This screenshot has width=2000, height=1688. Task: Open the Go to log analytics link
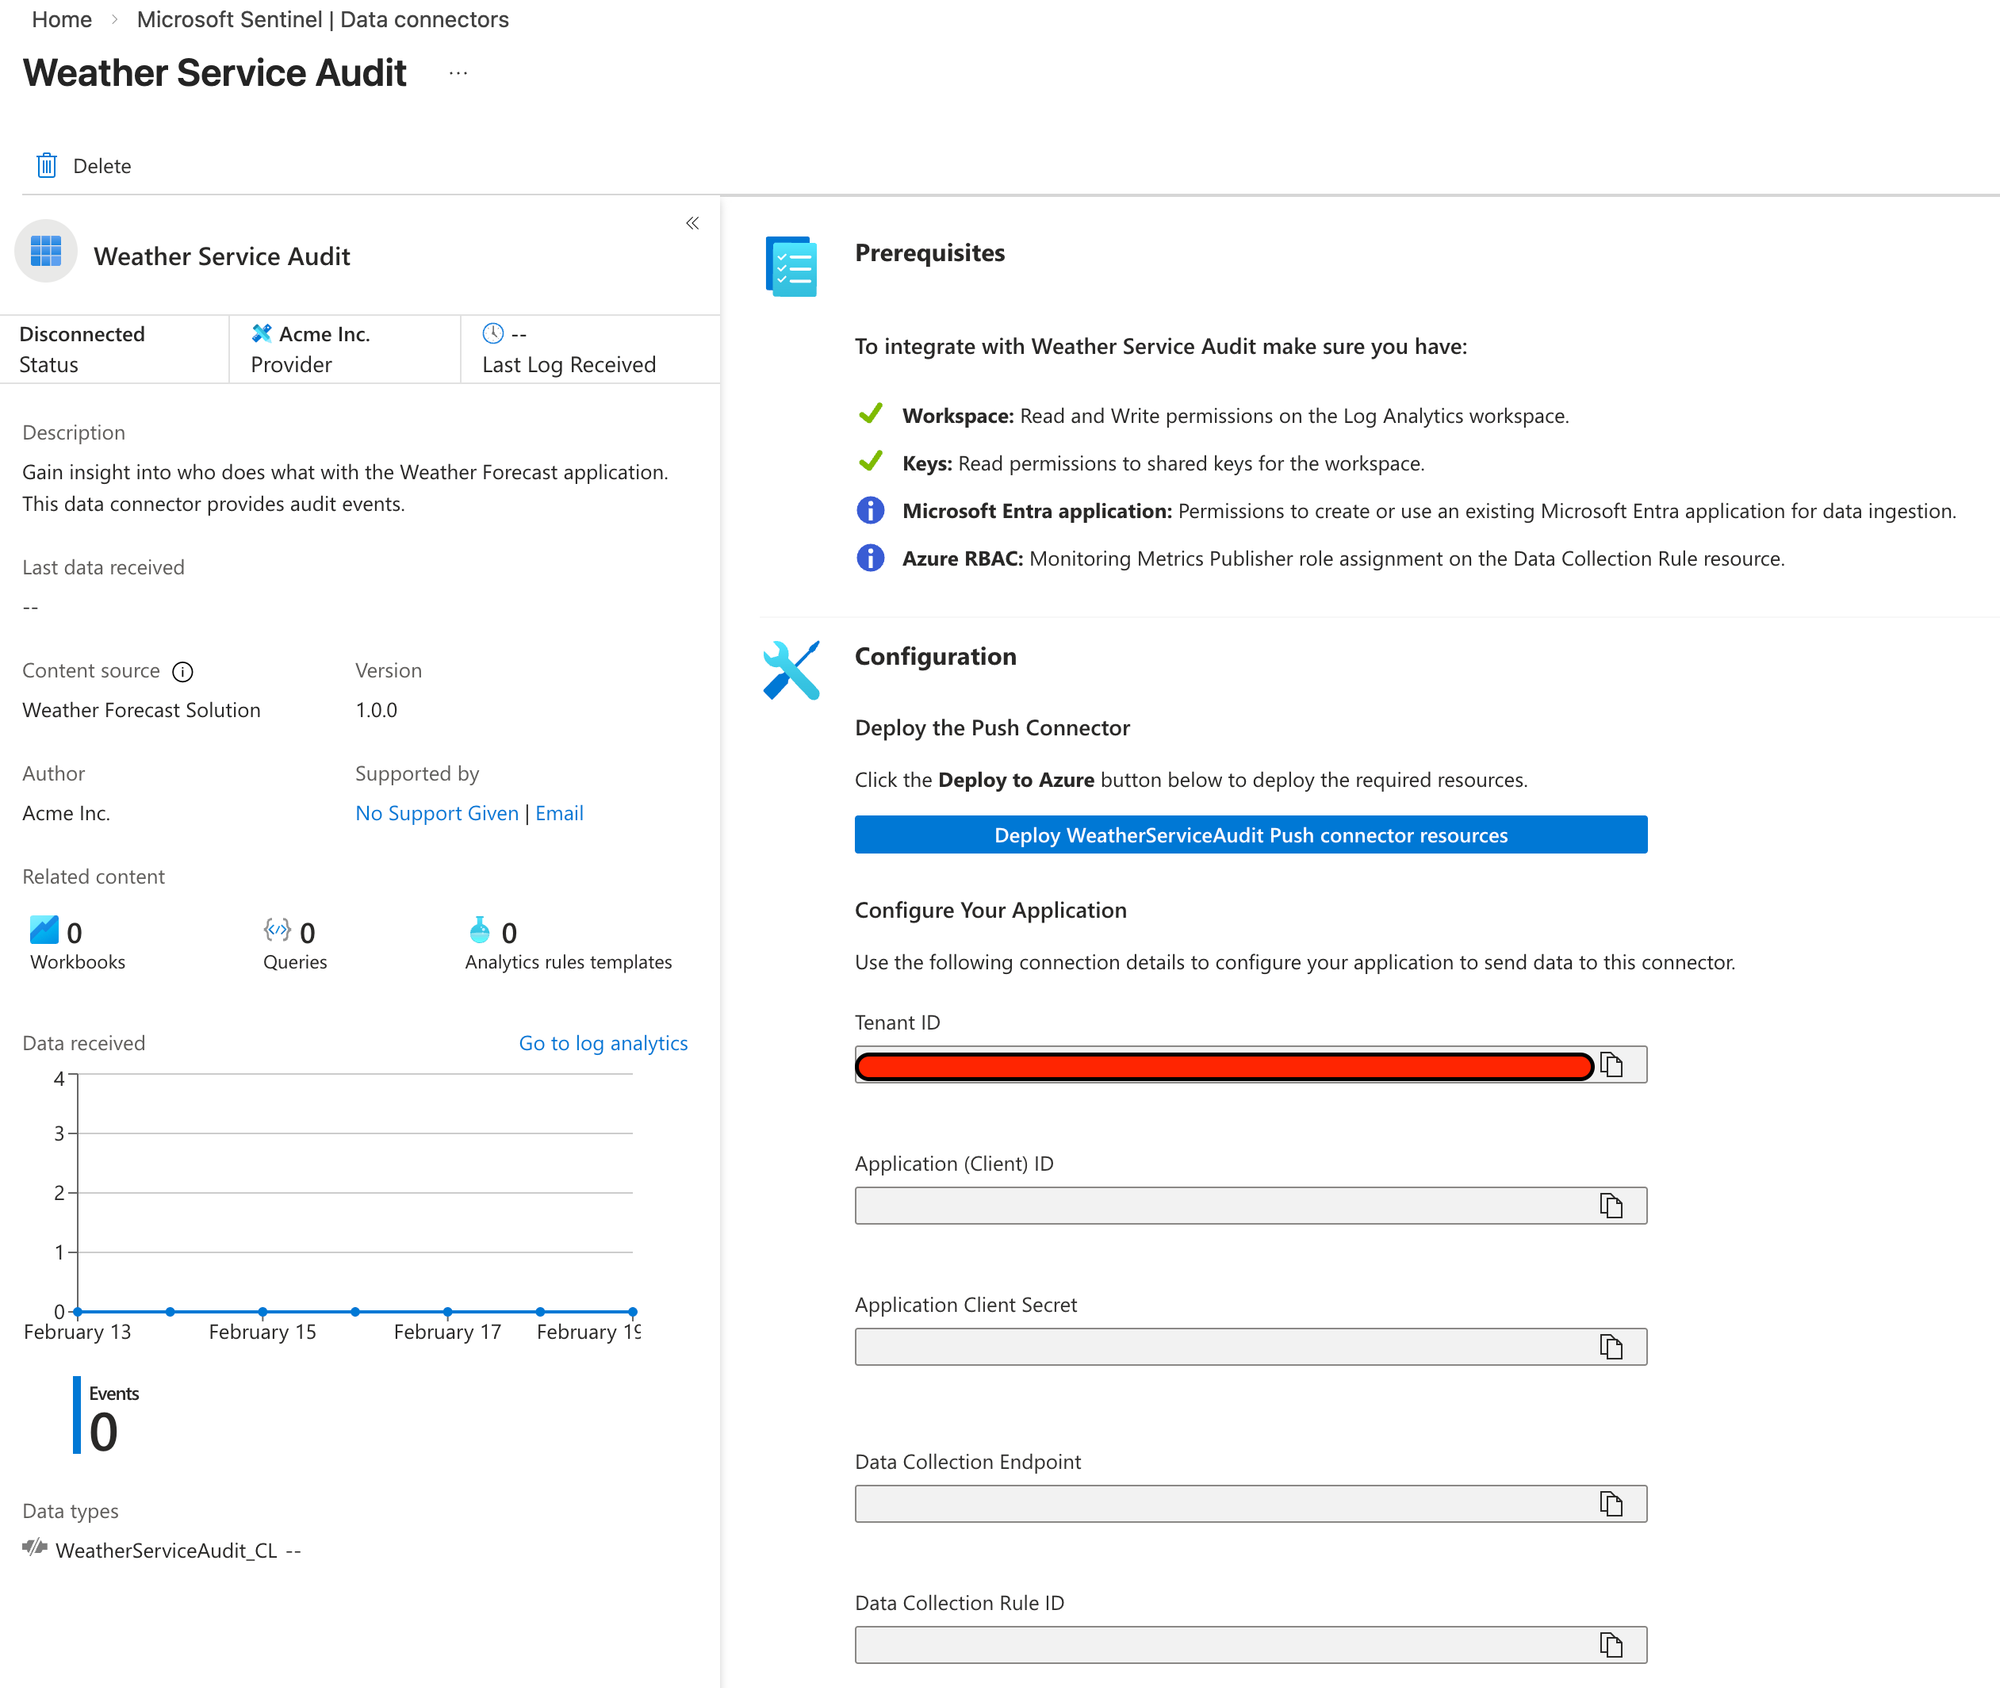[x=603, y=1043]
